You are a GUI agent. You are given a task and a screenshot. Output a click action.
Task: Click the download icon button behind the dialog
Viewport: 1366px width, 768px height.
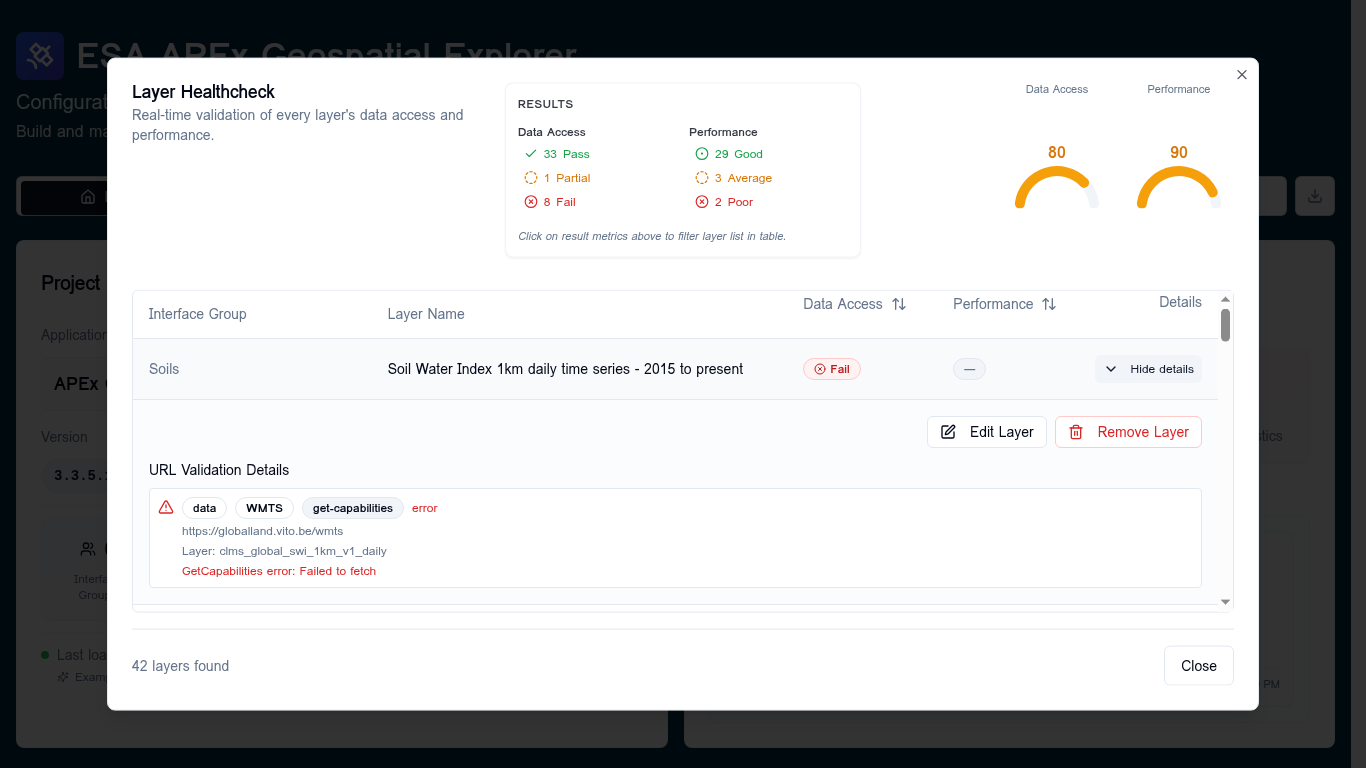pos(1315,196)
